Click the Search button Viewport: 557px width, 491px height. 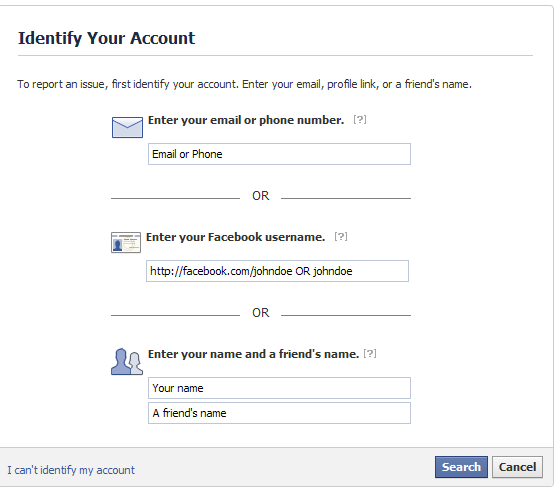pyautogui.click(x=461, y=467)
